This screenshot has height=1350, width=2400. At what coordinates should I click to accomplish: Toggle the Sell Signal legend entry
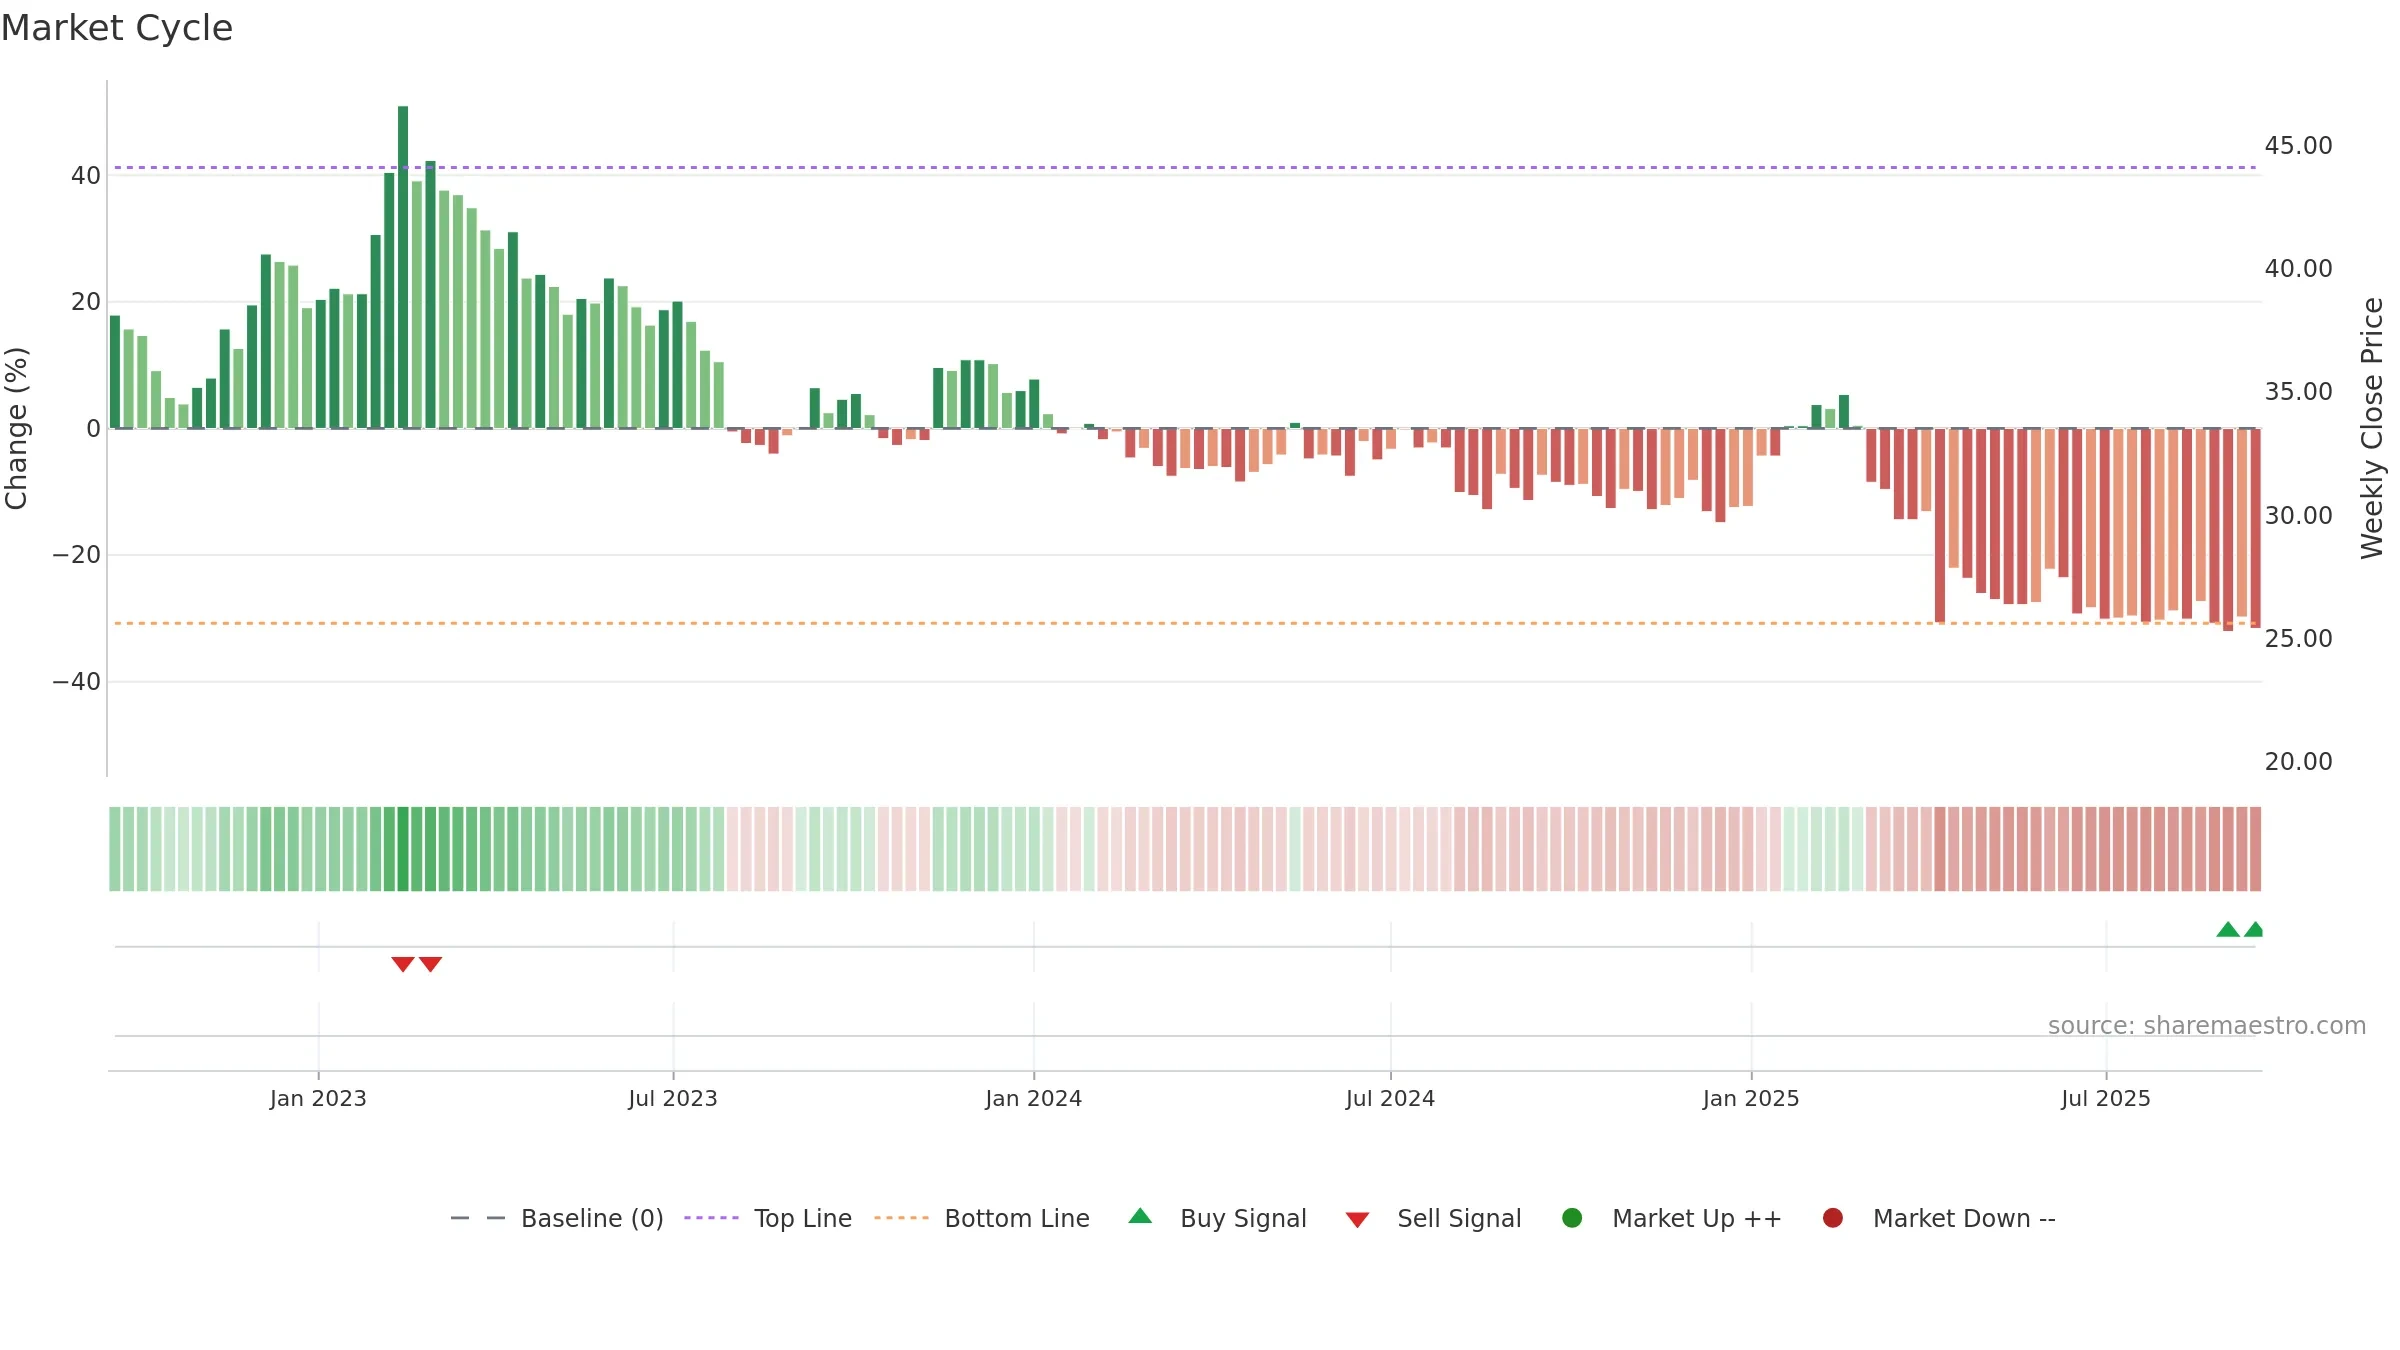pos(1433,1218)
